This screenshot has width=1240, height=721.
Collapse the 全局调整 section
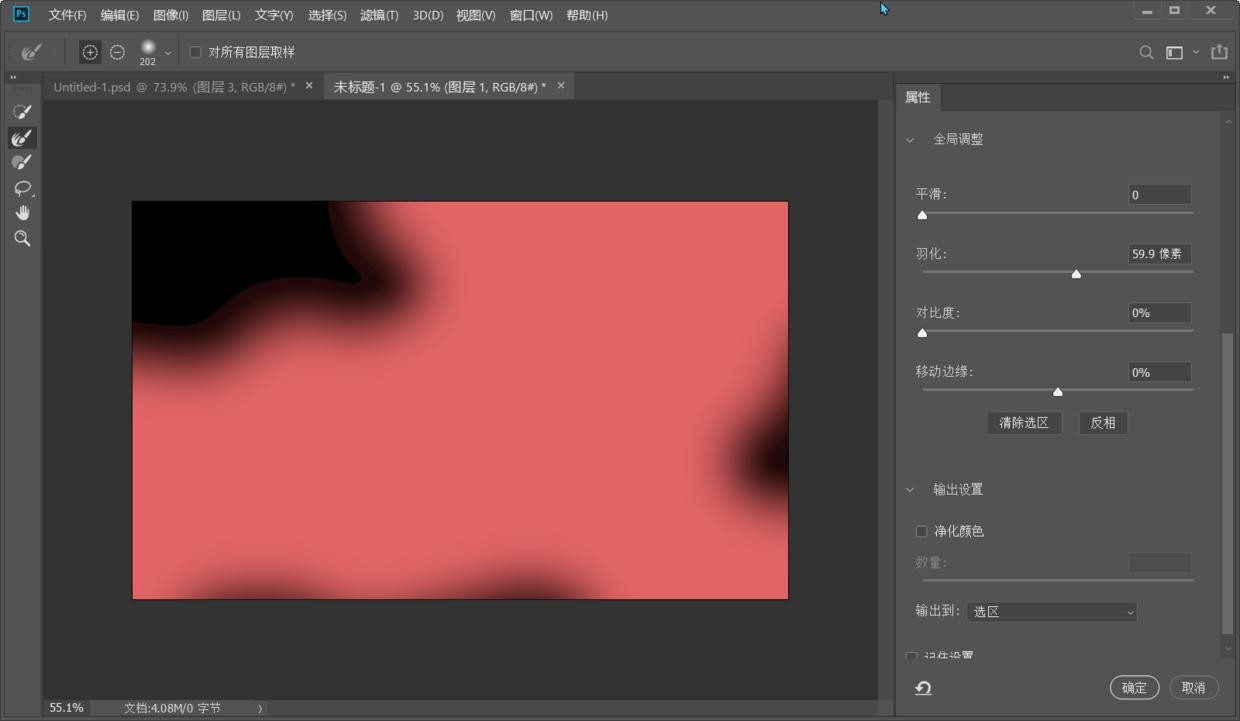pyautogui.click(x=910, y=140)
